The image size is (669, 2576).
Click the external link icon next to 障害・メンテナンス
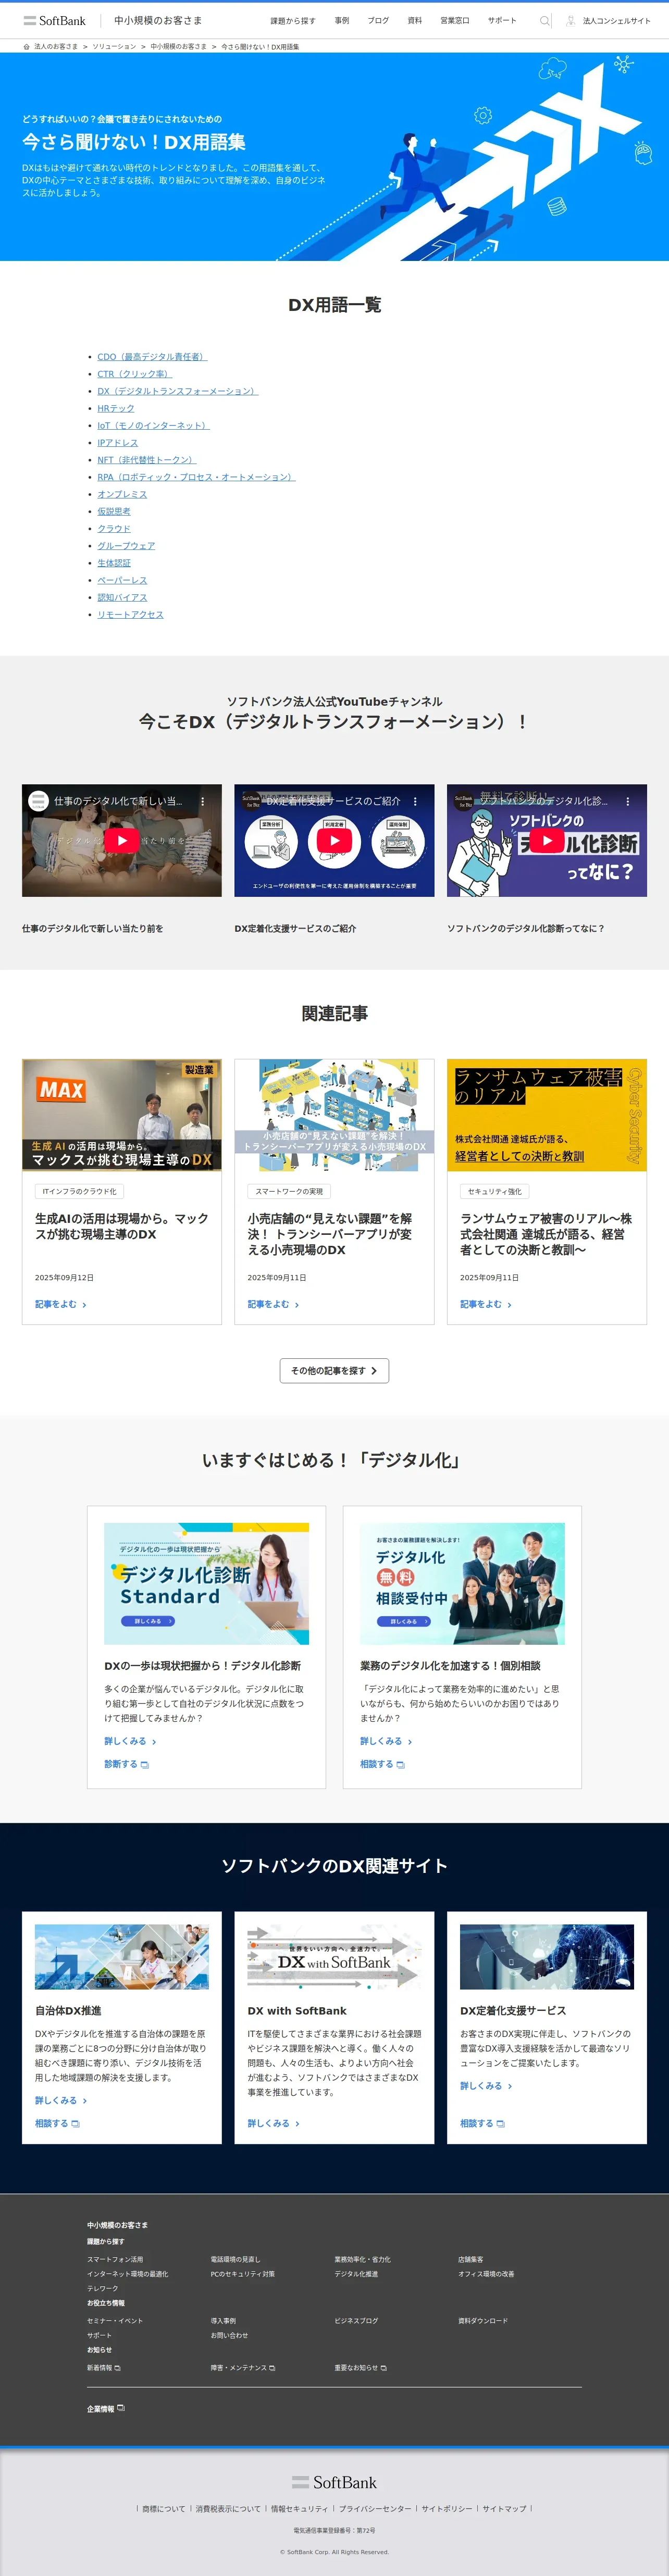point(272,2368)
